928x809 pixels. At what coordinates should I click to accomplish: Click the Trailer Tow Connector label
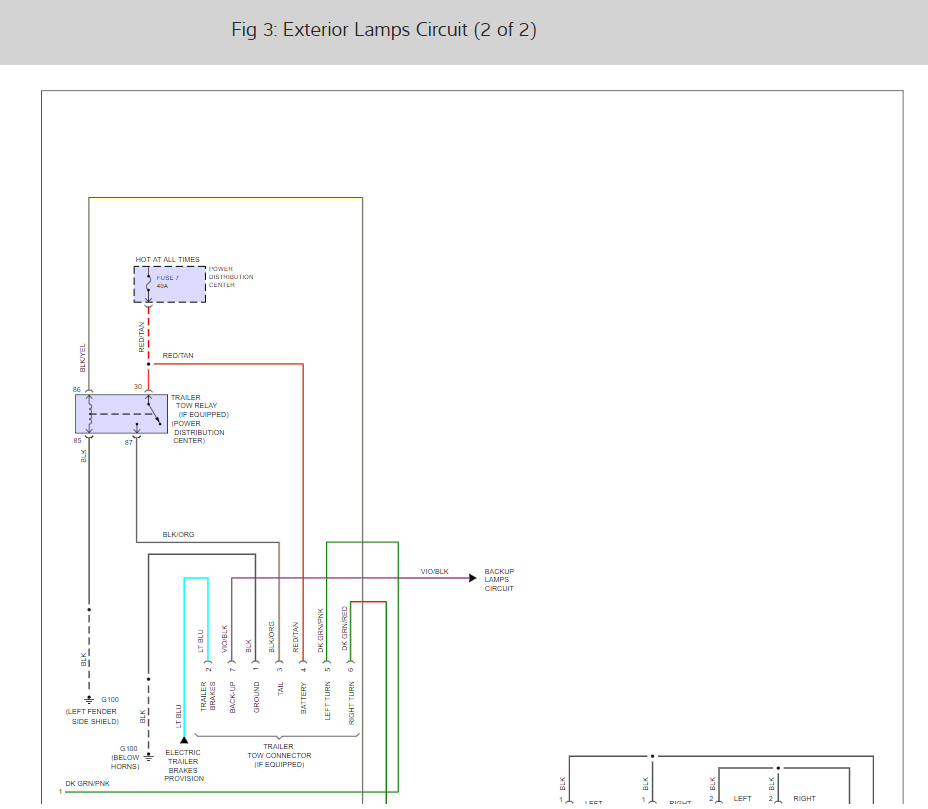click(279, 756)
